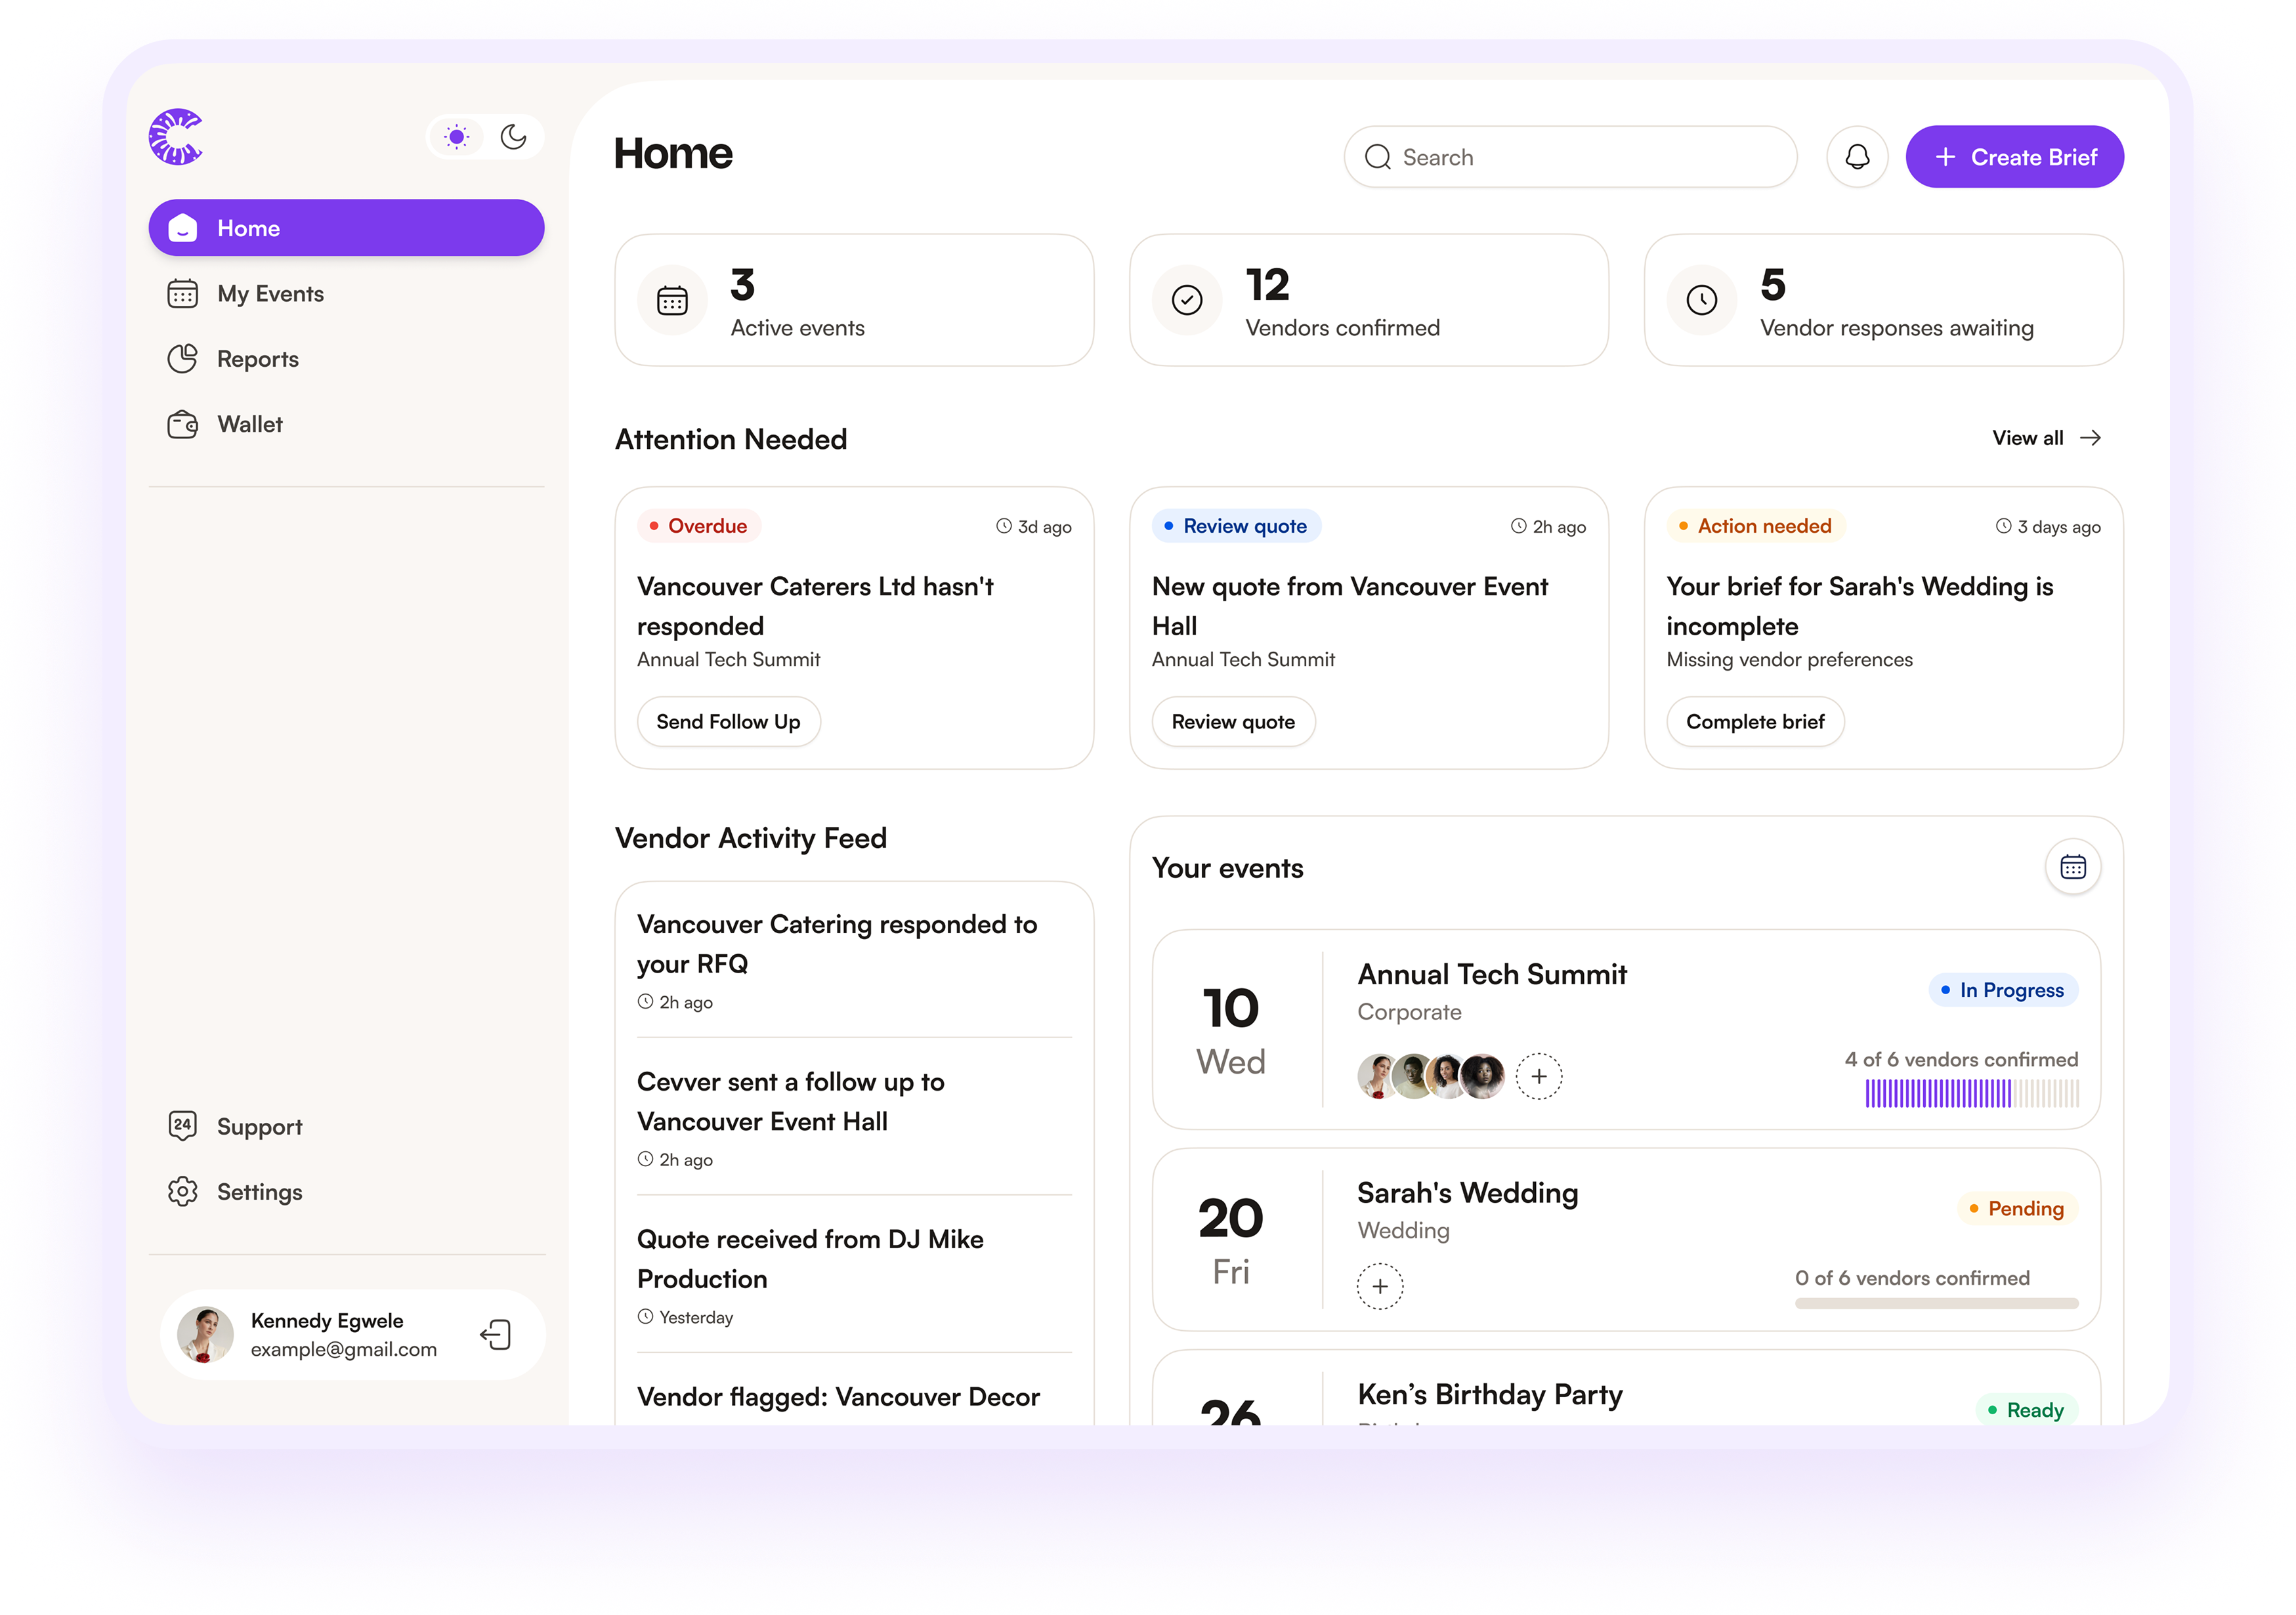Click the Active events calendar icon
This screenshot has width=2296, height=1615.
coord(672,300)
